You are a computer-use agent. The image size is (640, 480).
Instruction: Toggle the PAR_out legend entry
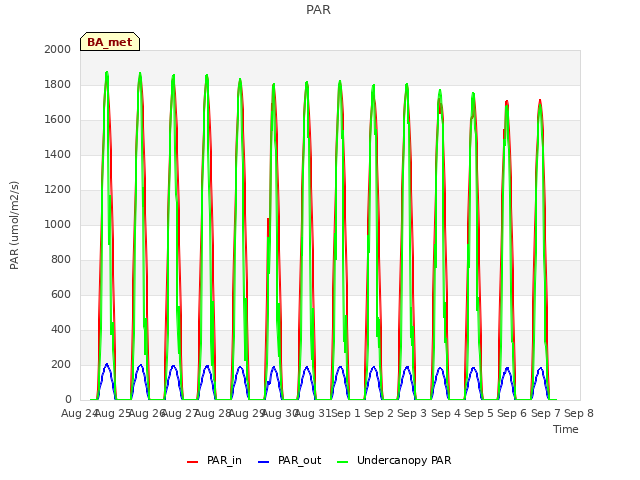290,460
